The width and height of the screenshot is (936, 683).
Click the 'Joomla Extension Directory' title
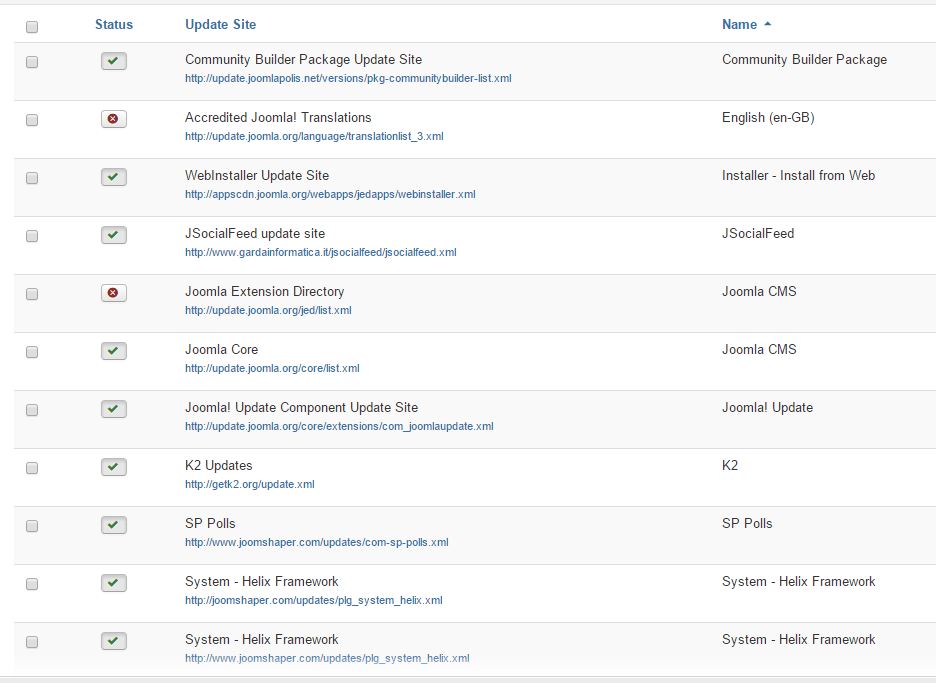click(x=264, y=291)
